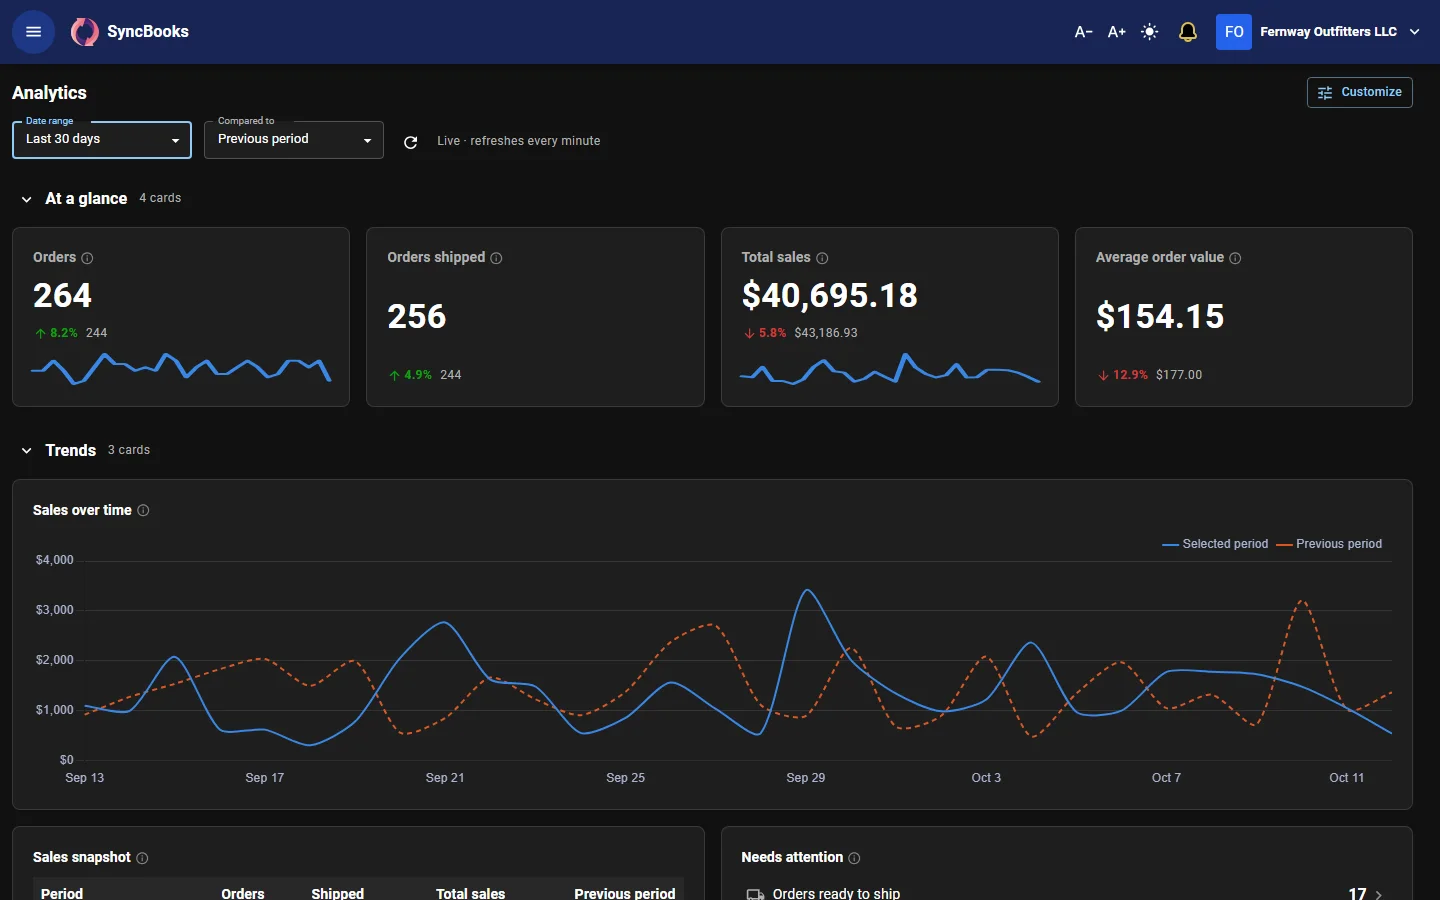
Task: Open the Orders ready to ship row
Action: 1066,893
